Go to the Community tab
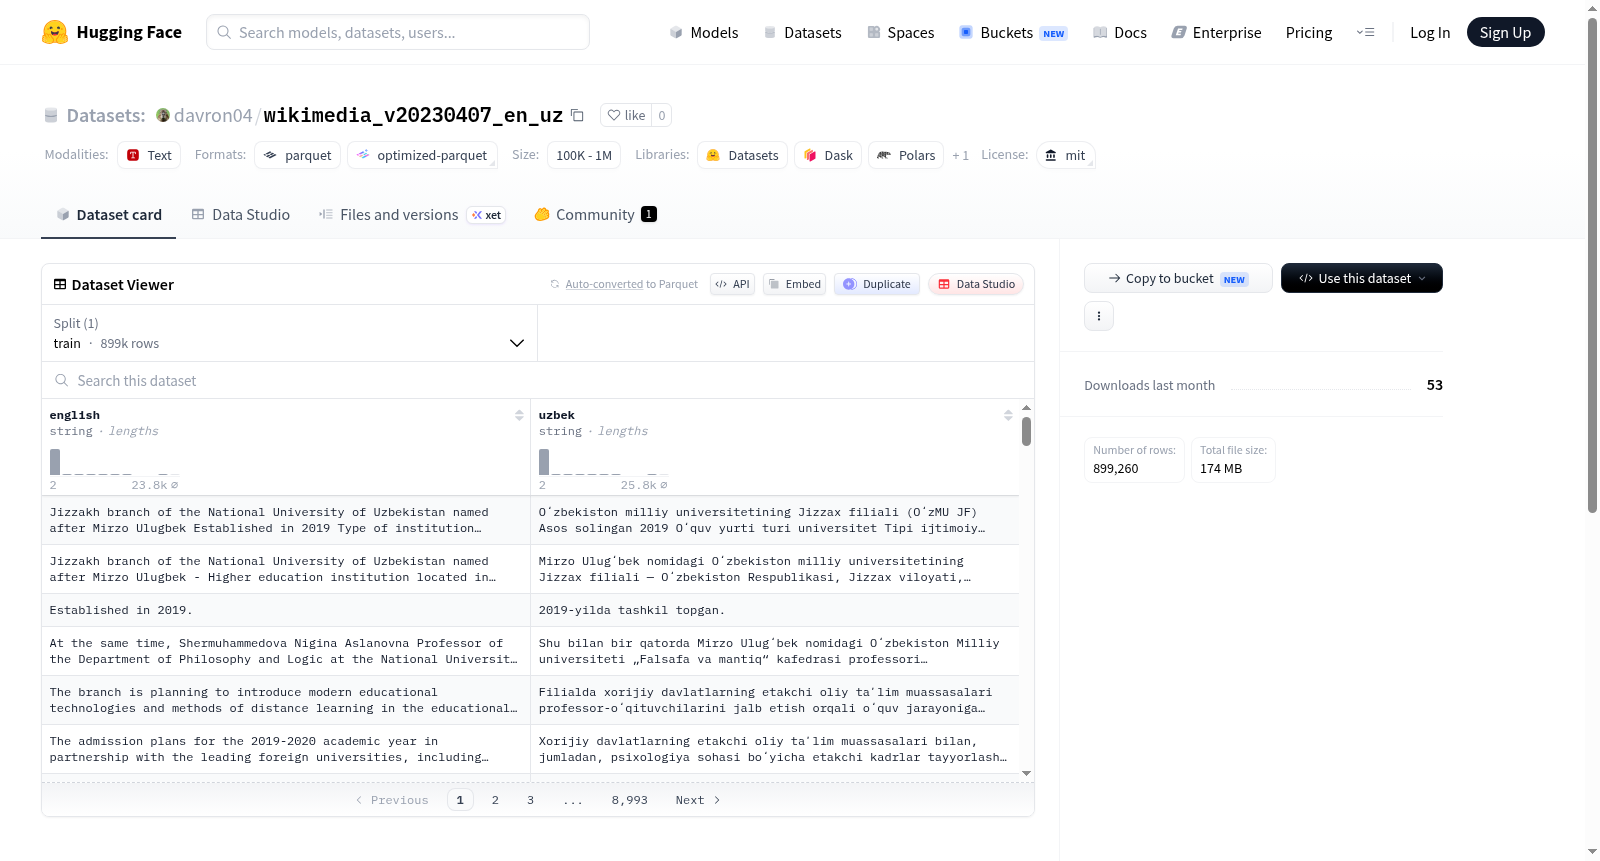The height and width of the screenshot is (861, 1600). 595,214
